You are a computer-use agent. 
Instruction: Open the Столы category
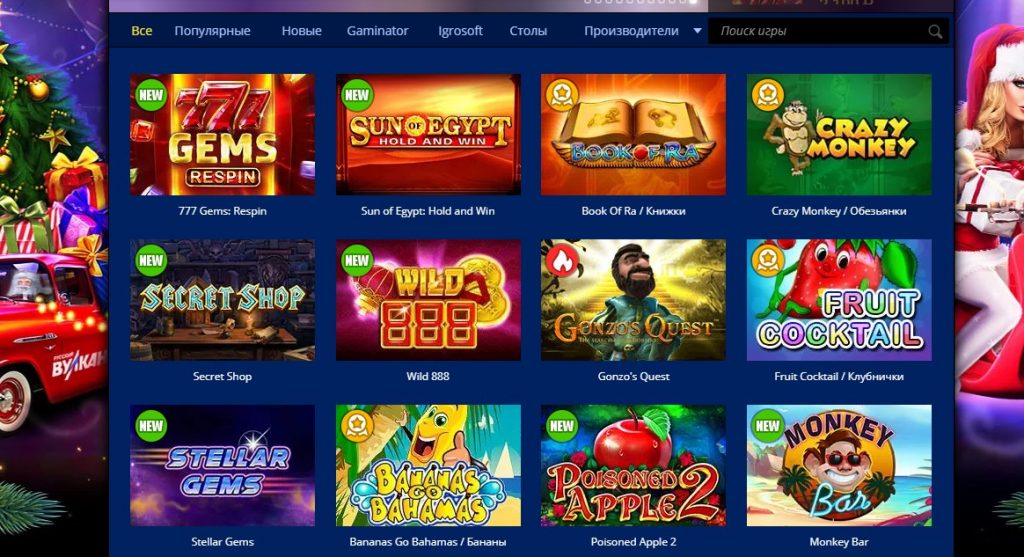coord(528,31)
